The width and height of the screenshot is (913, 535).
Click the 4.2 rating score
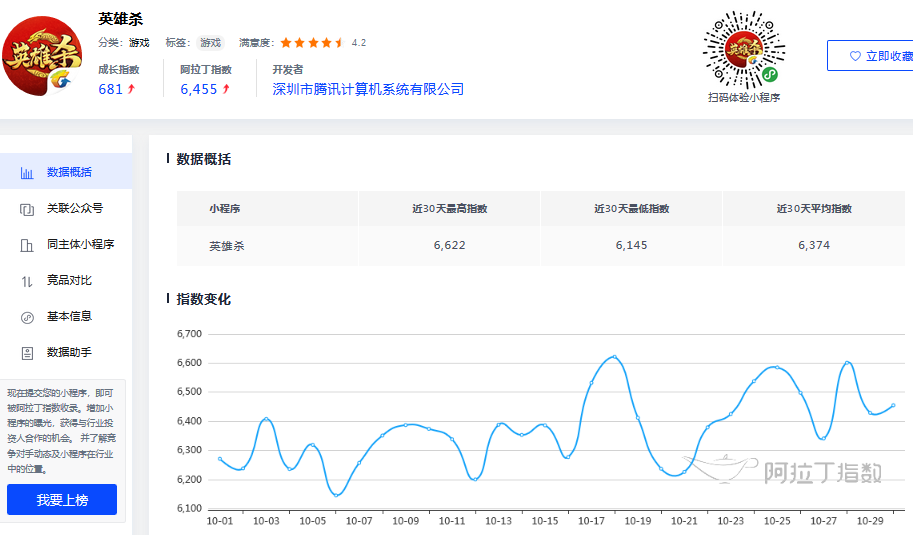point(359,42)
